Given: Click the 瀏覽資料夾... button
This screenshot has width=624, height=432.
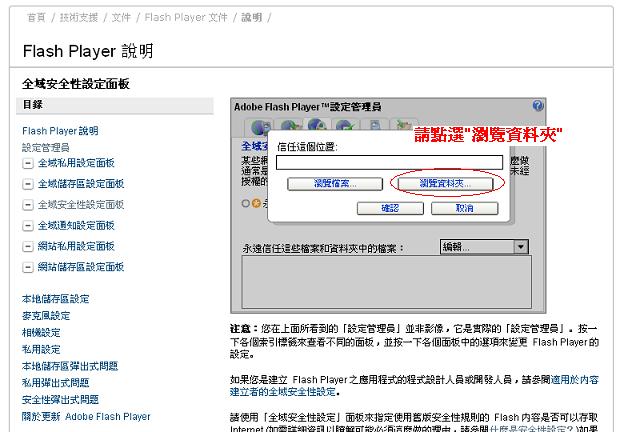Looking at the screenshot, I should 445,183.
